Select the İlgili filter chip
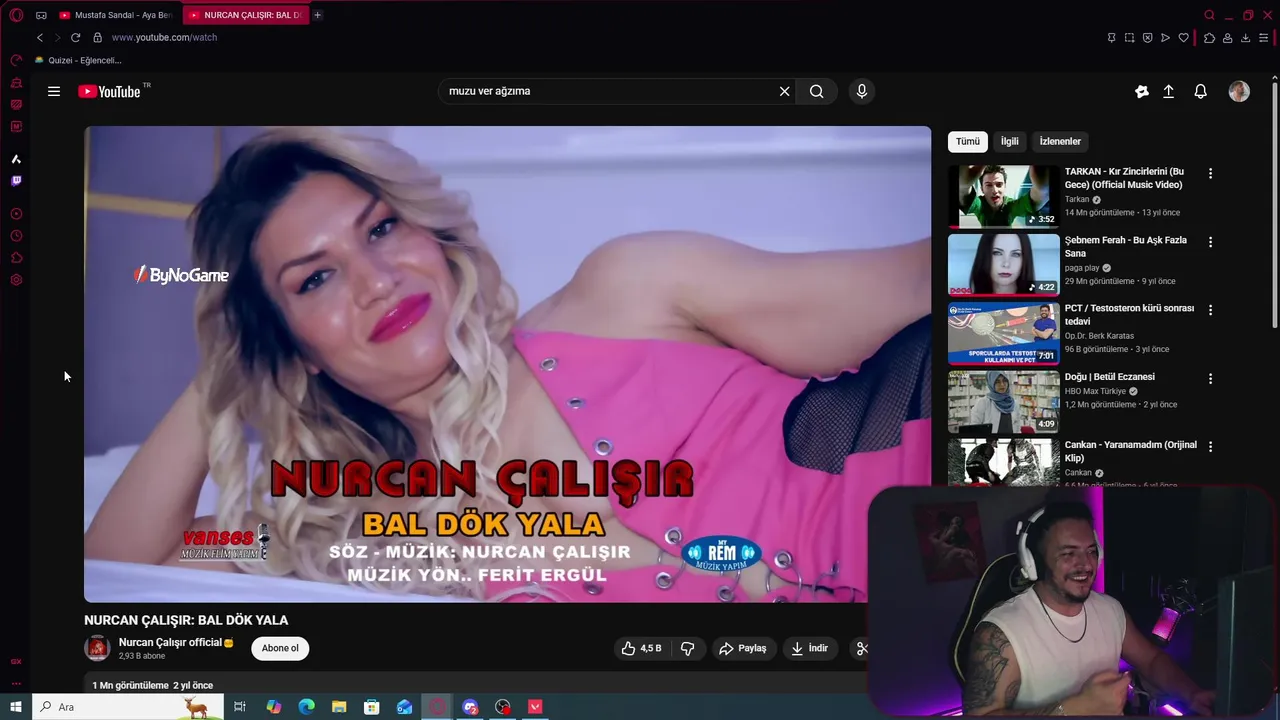This screenshot has width=1280, height=720. (x=1010, y=141)
